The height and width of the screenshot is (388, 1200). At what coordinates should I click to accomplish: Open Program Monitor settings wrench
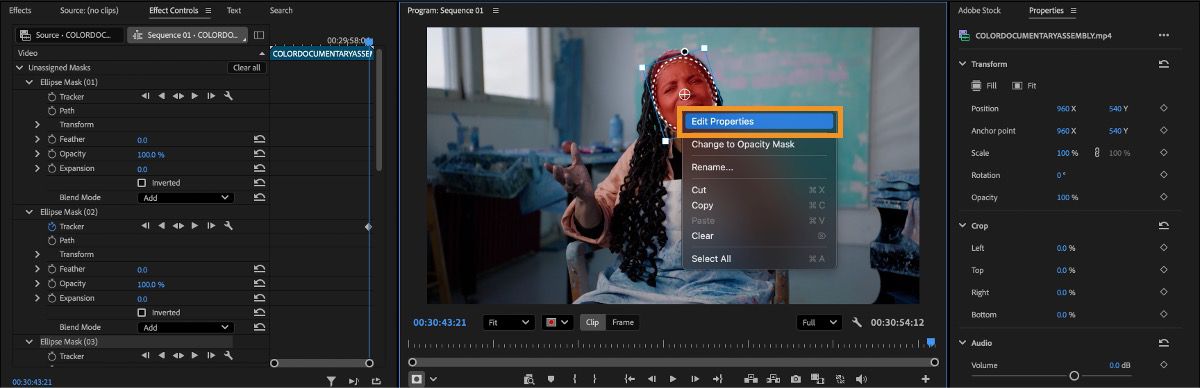pyautogui.click(x=857, y=322)
